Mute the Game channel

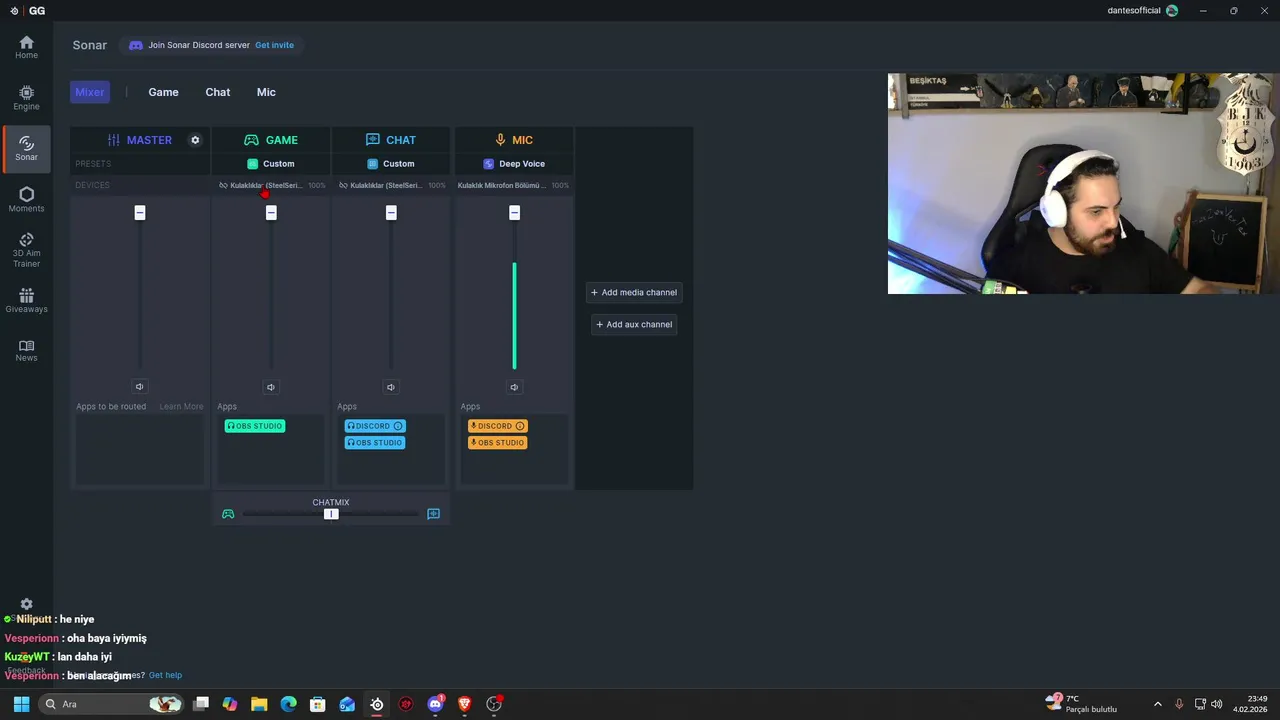(x=271, y=387)
